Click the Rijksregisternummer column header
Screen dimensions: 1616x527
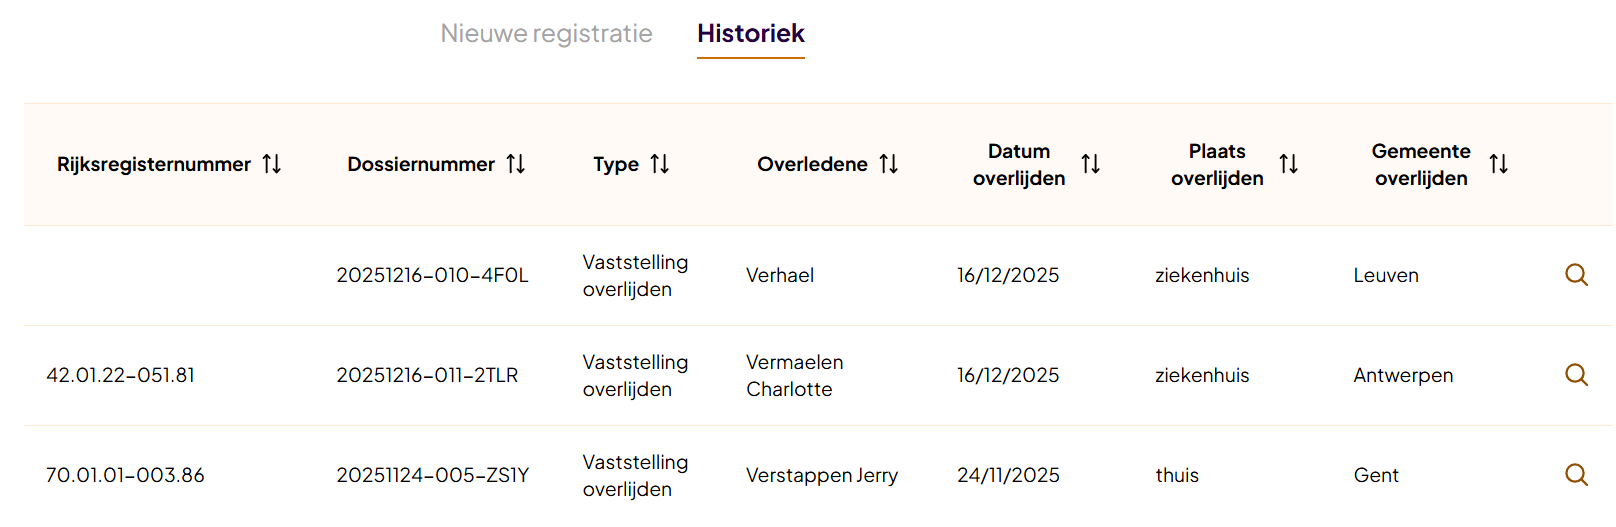click(154, 164)
